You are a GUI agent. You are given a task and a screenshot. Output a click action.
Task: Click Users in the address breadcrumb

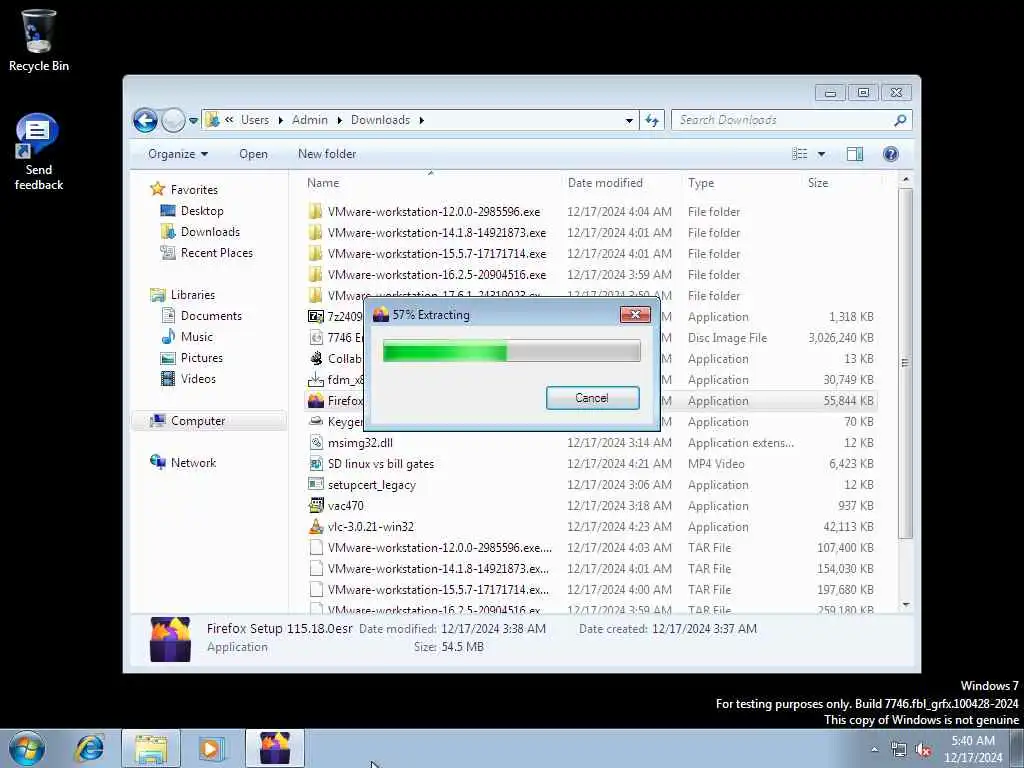255,120
